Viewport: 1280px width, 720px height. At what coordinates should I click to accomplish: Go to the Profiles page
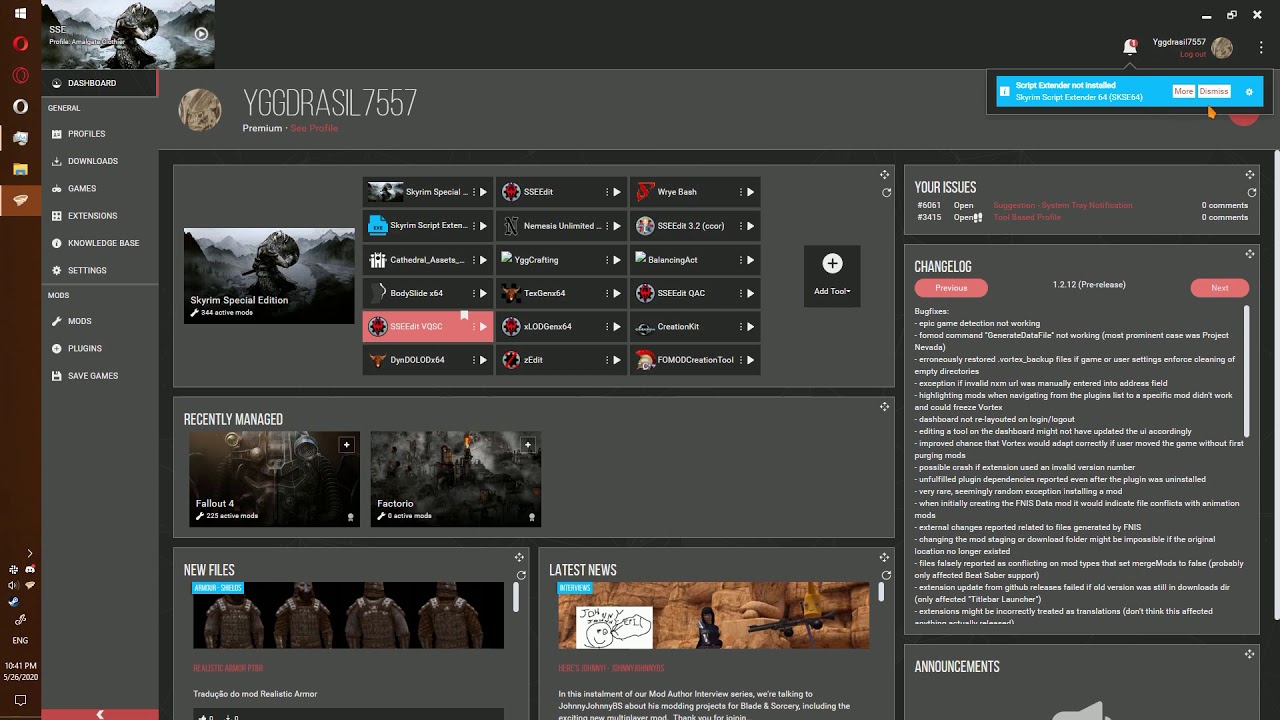tap(99, 134)
